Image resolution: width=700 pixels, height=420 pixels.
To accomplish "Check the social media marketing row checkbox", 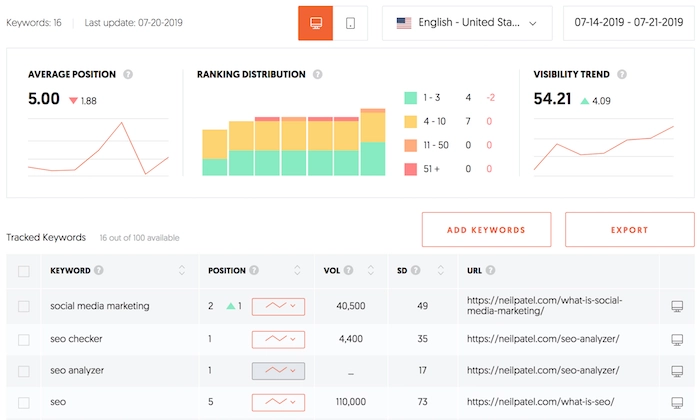I will tap(24, 306).
